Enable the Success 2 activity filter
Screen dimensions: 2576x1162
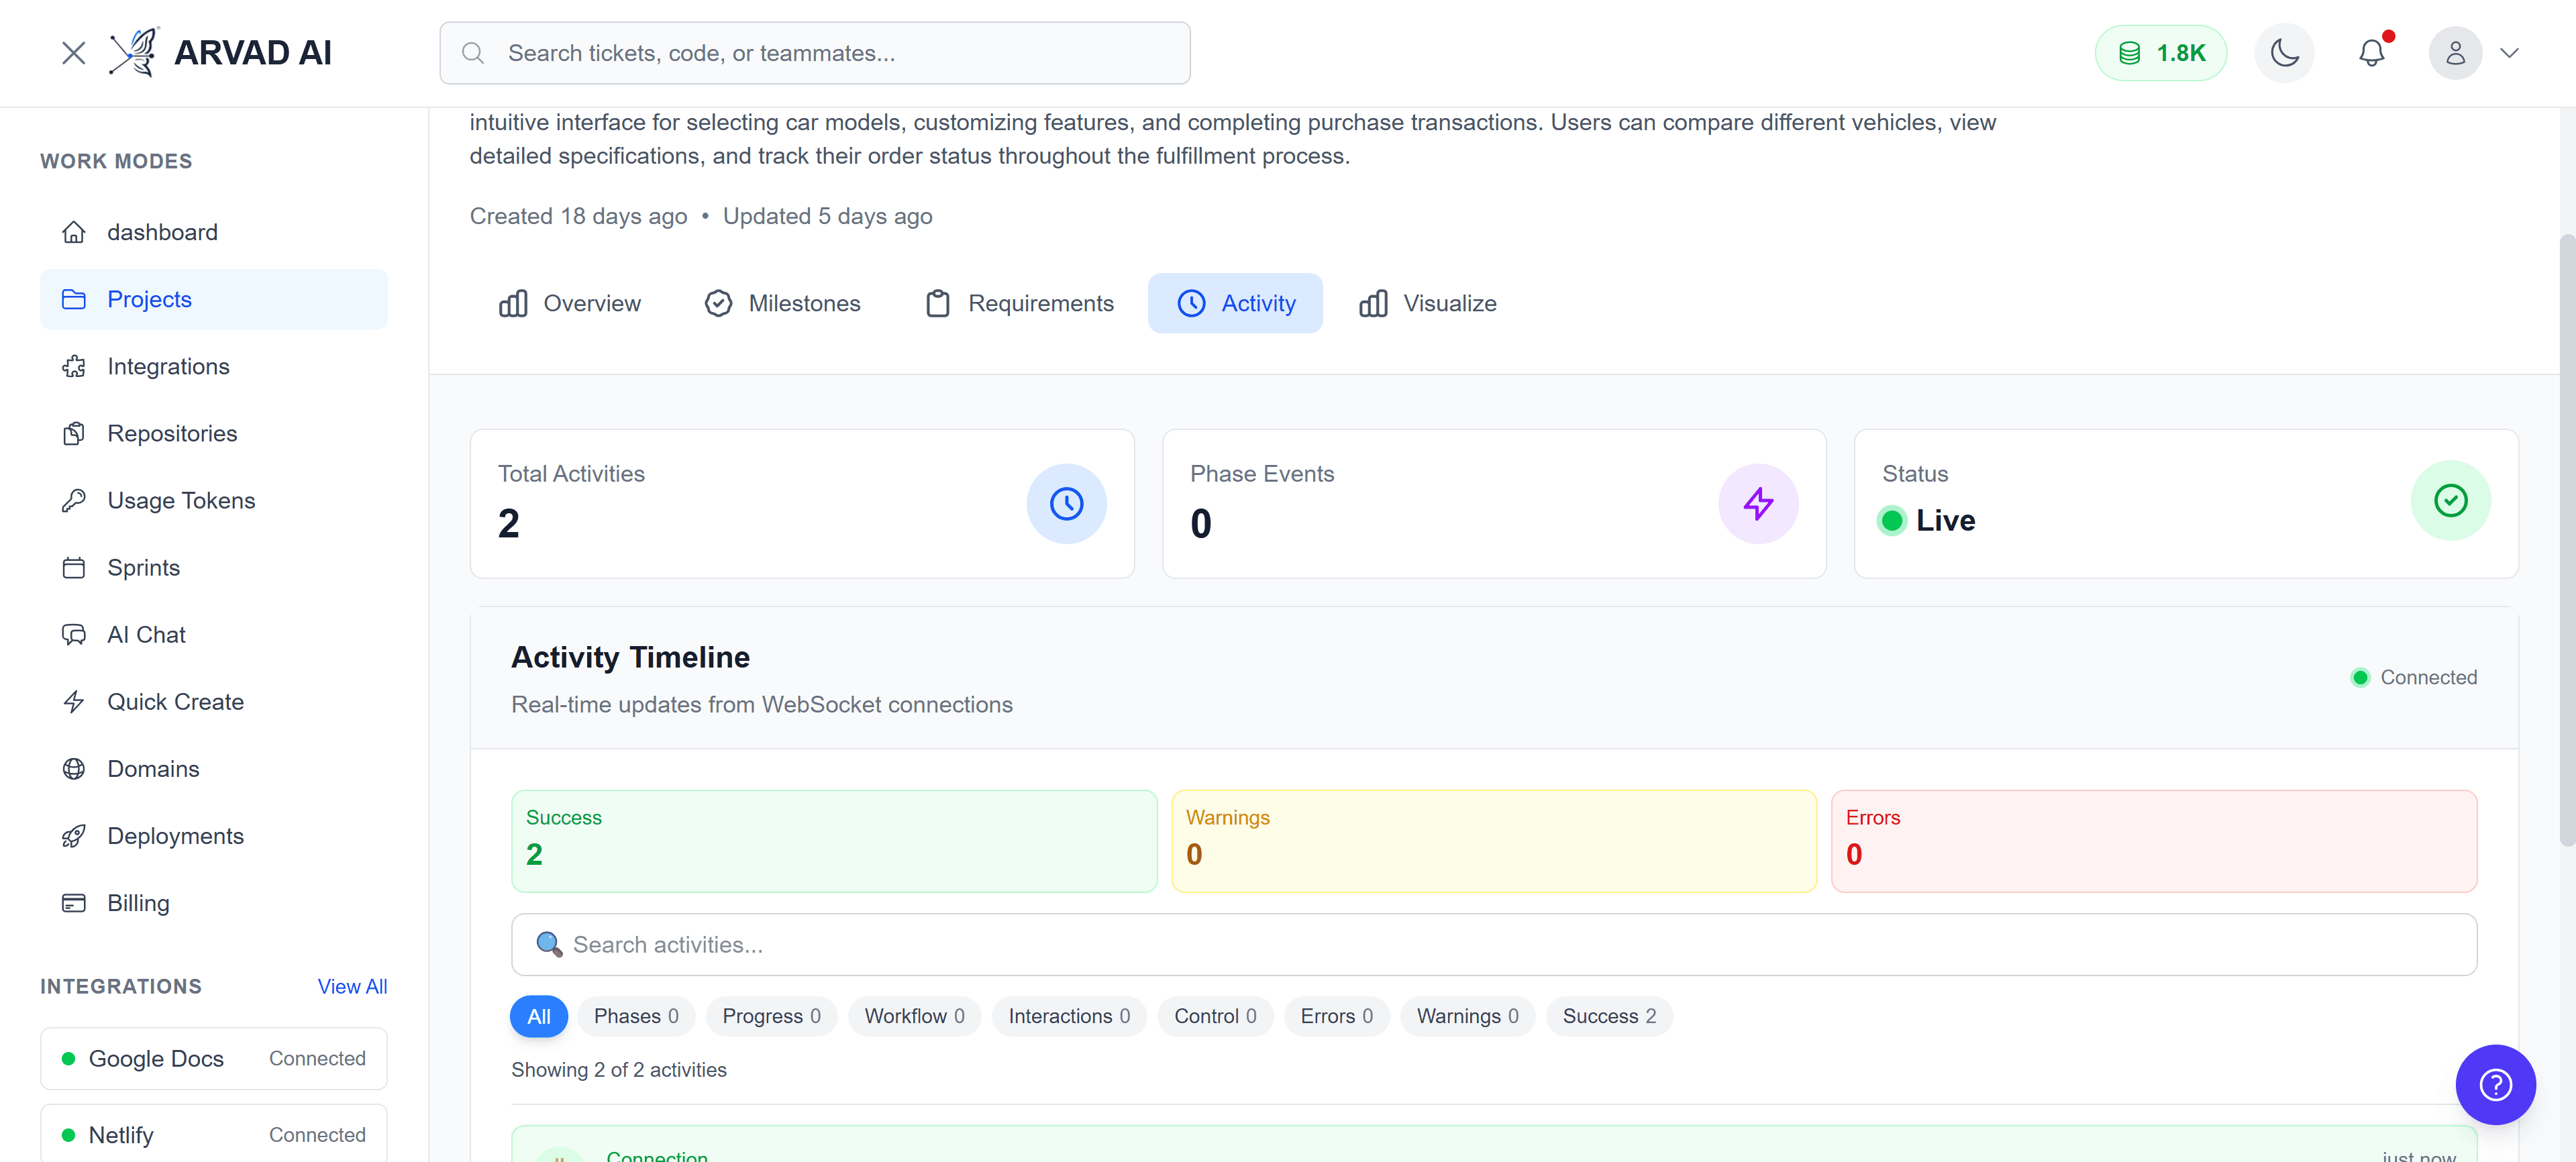point(1609,1016)
